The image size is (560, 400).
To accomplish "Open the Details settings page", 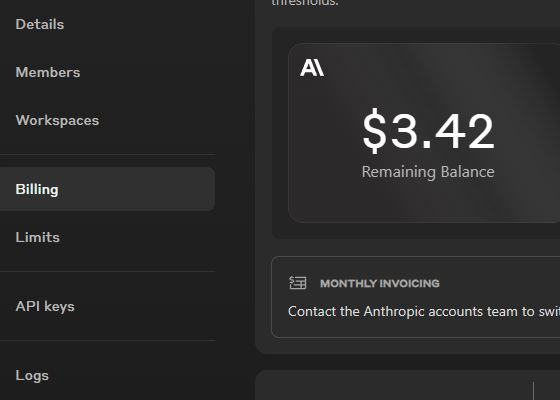I will [x=40, y=24].
